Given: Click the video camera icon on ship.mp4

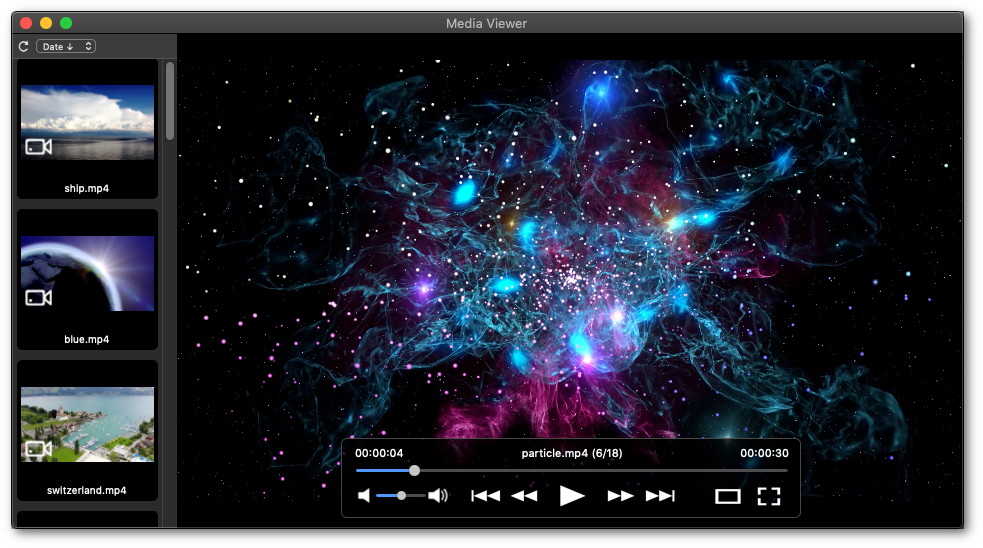Looking at the screenshot, I should pyautogui.click(x=38, y=147).
